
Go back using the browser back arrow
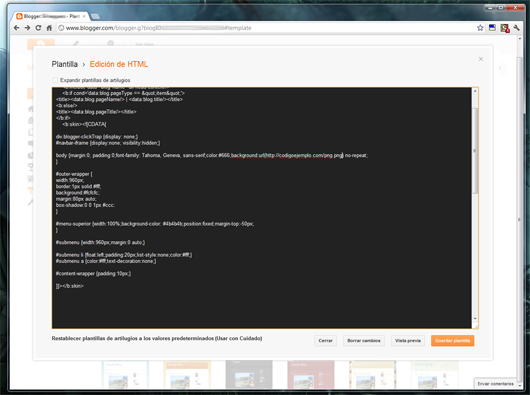pos(17,28)
